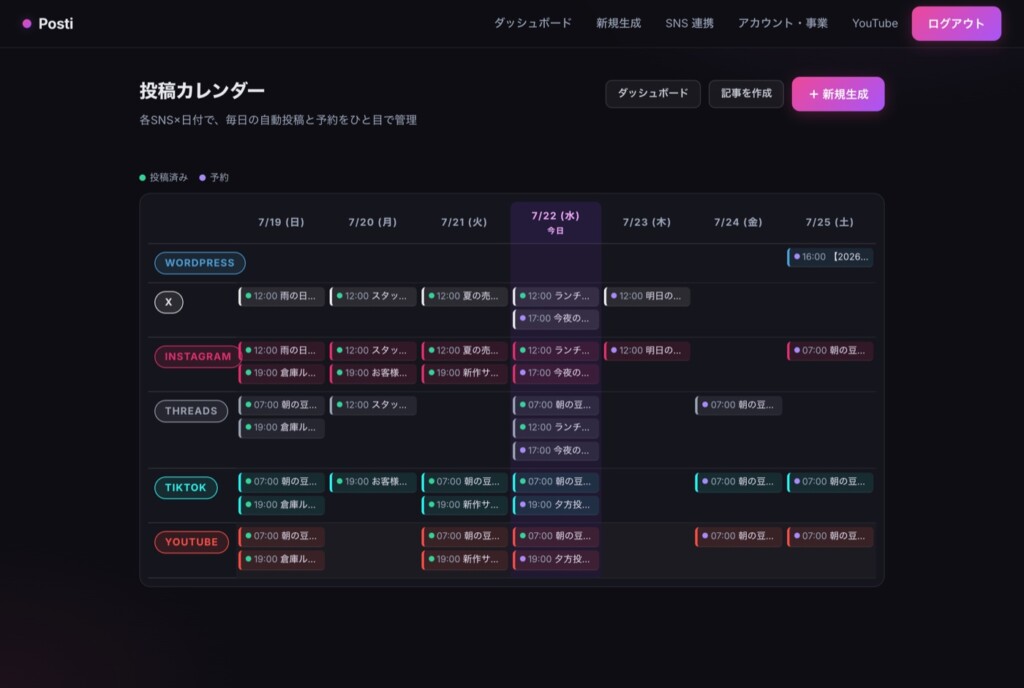This screenshot has width=1024, height=688.
Task: Select the TIKTOK platform pill
Action: click(x=185, y=488)
